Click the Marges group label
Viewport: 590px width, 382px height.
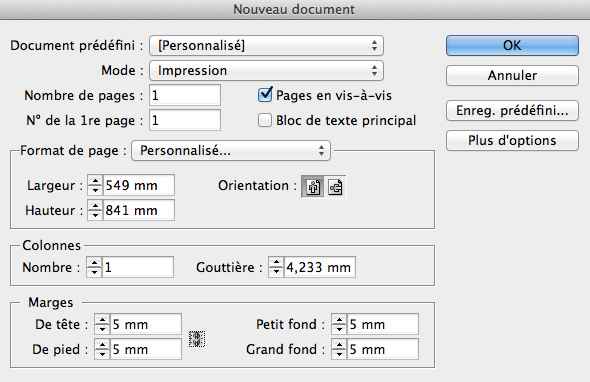click(x=50, y=302)
